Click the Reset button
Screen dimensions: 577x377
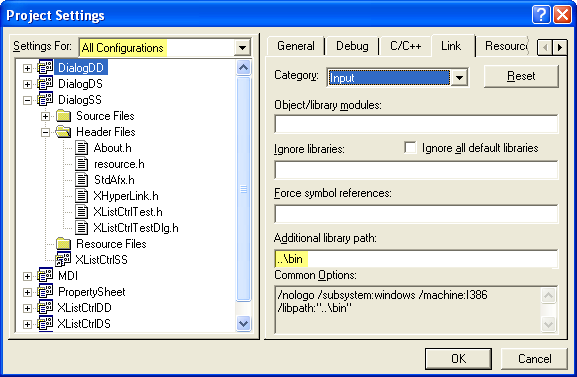click(x=521, y=76)
